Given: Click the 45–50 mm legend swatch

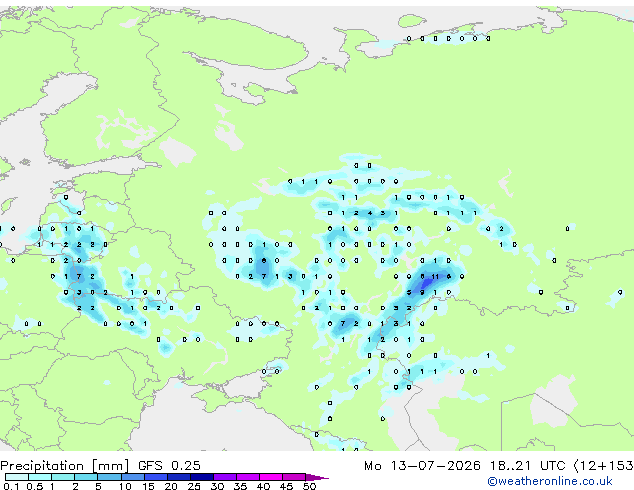Looking at the screenshot, I should (294, 477).
